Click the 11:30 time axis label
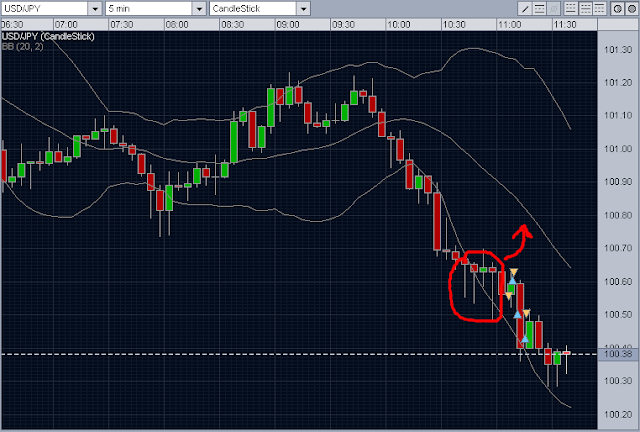The width and height of the screenshot is (640, 432). point(565,24)
